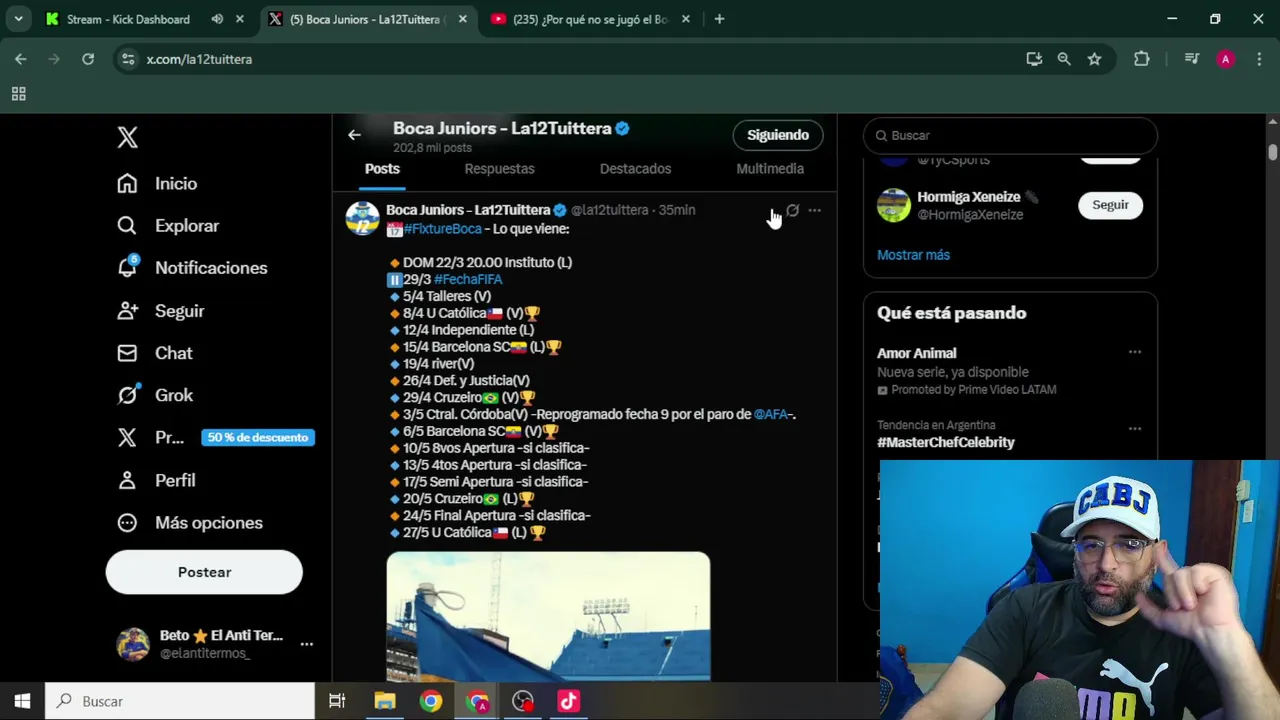Open Grok assistant
Image resolution: width=1280 pixels, height=720 pixels.
pos(155,395)
